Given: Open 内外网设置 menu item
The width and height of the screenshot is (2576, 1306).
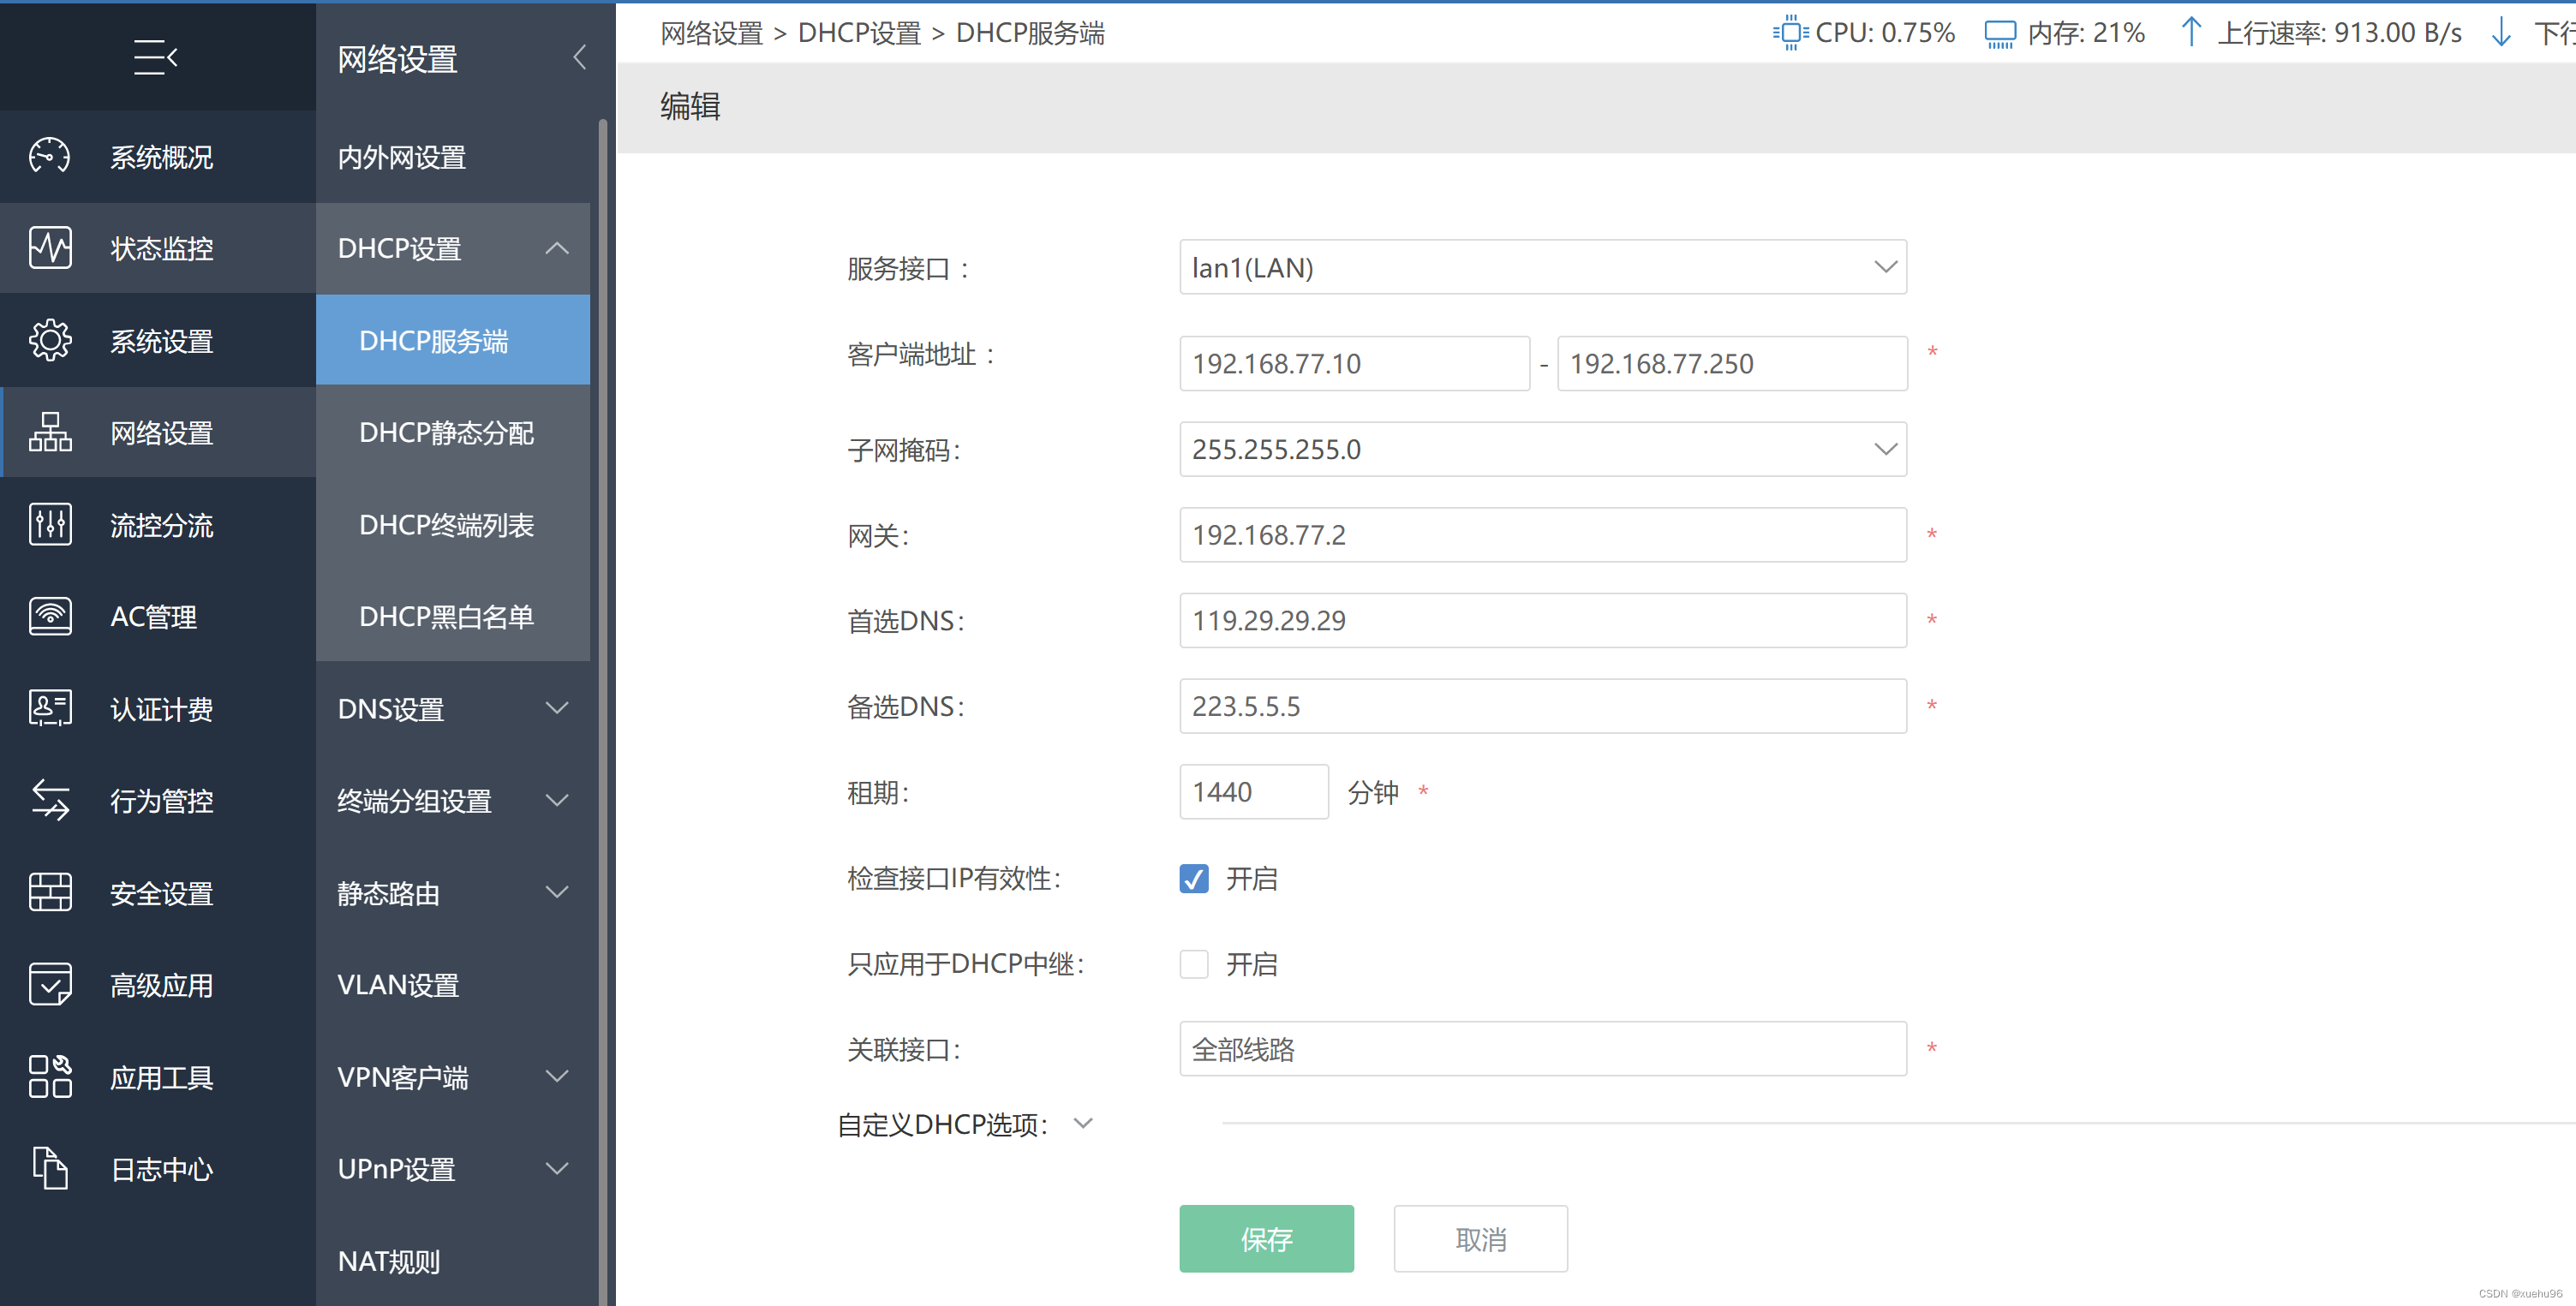Looking at the screenshot, I should coord(453,156).
